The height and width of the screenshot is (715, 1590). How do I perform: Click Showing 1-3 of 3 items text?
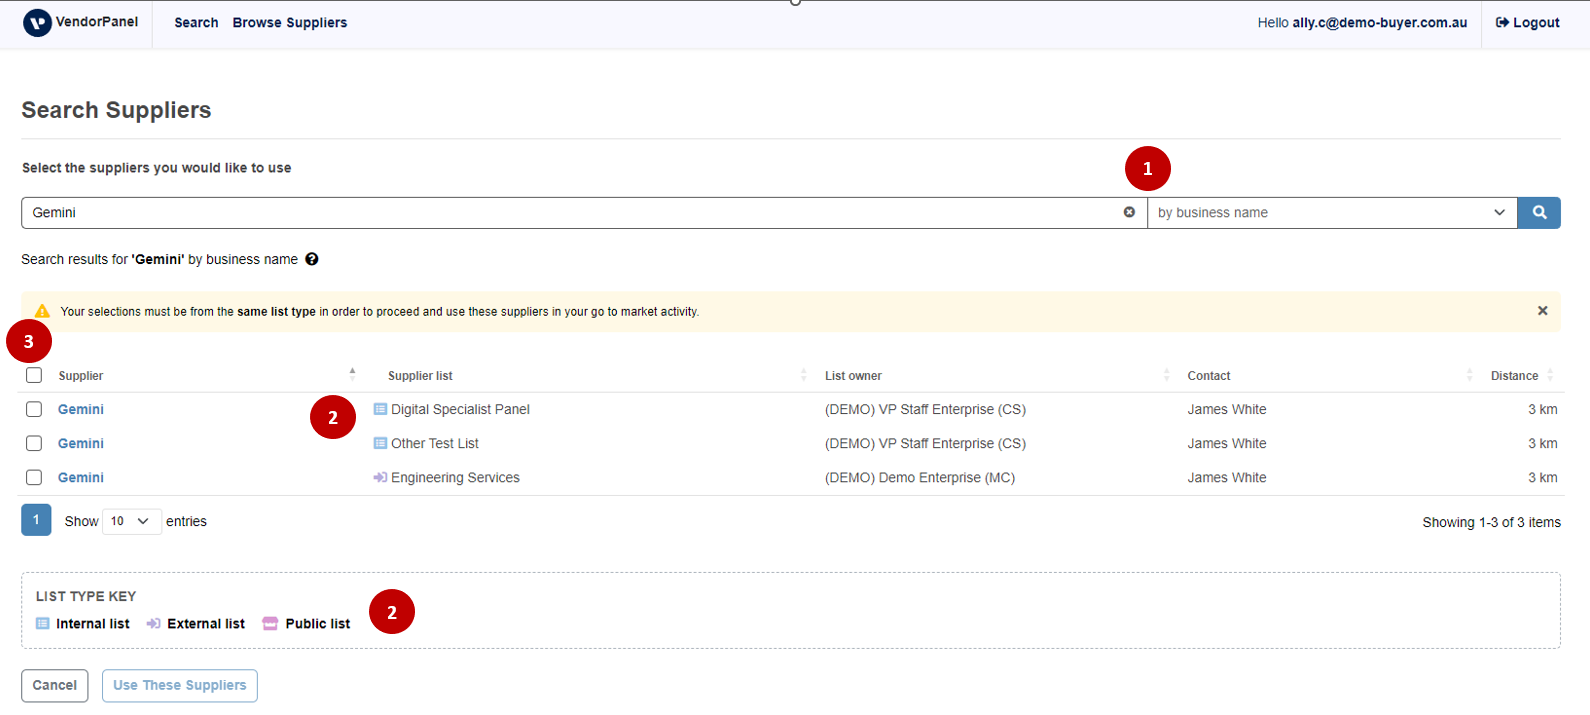point(1492,522)
